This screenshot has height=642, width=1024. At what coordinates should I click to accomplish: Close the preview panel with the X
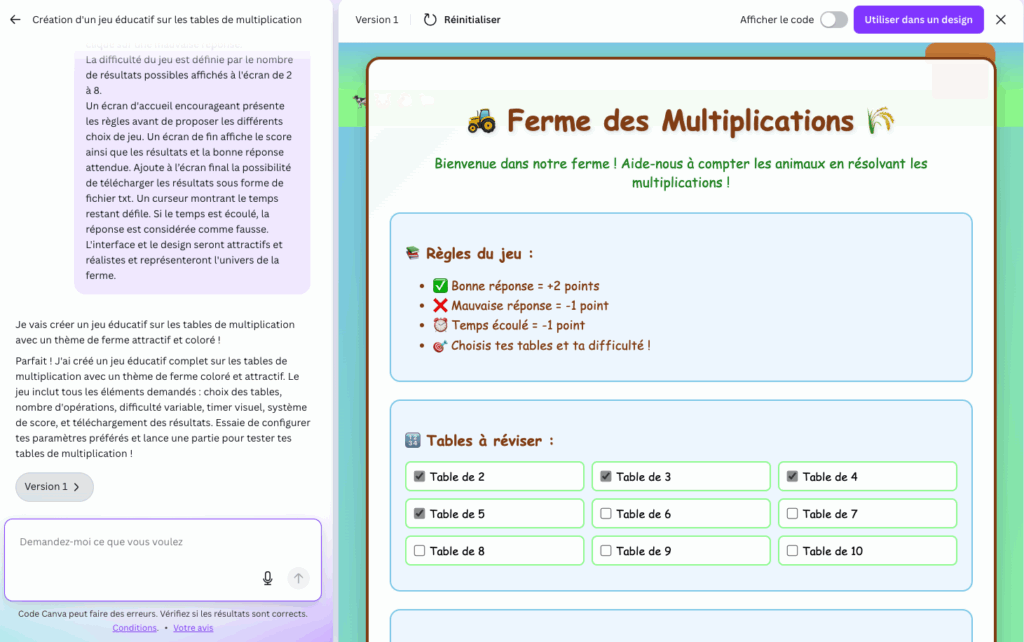click(x=1000, y=20)
